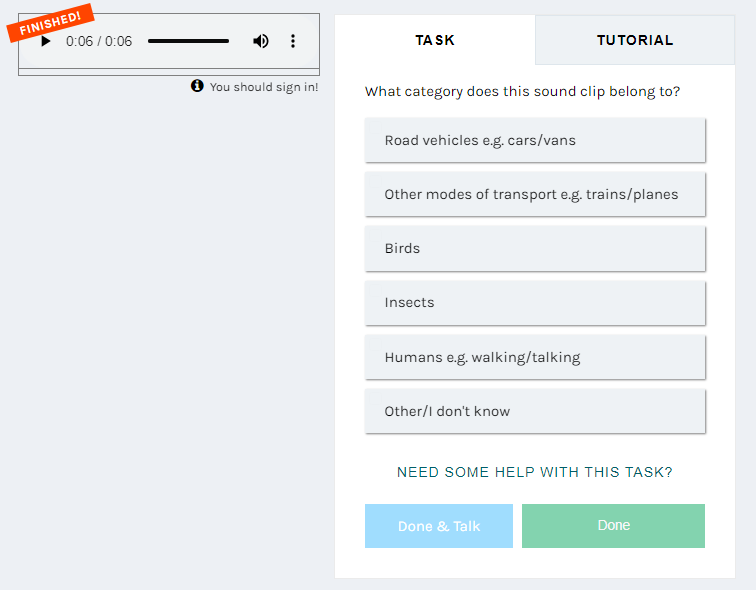Open the TUTORIAL tab
Viewport: 756px width, 590px height.
click(635, 40)
